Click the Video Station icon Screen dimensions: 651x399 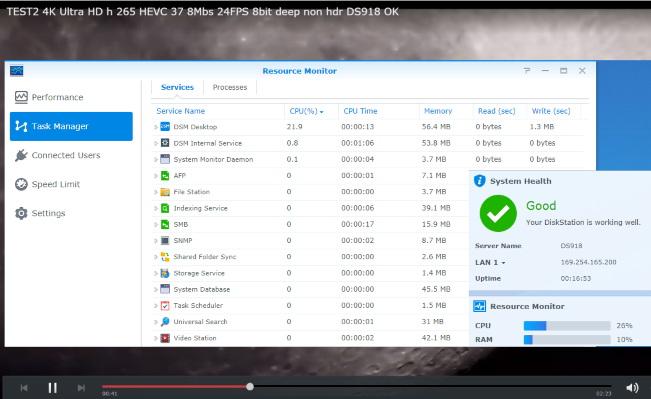tap(165, 338)
